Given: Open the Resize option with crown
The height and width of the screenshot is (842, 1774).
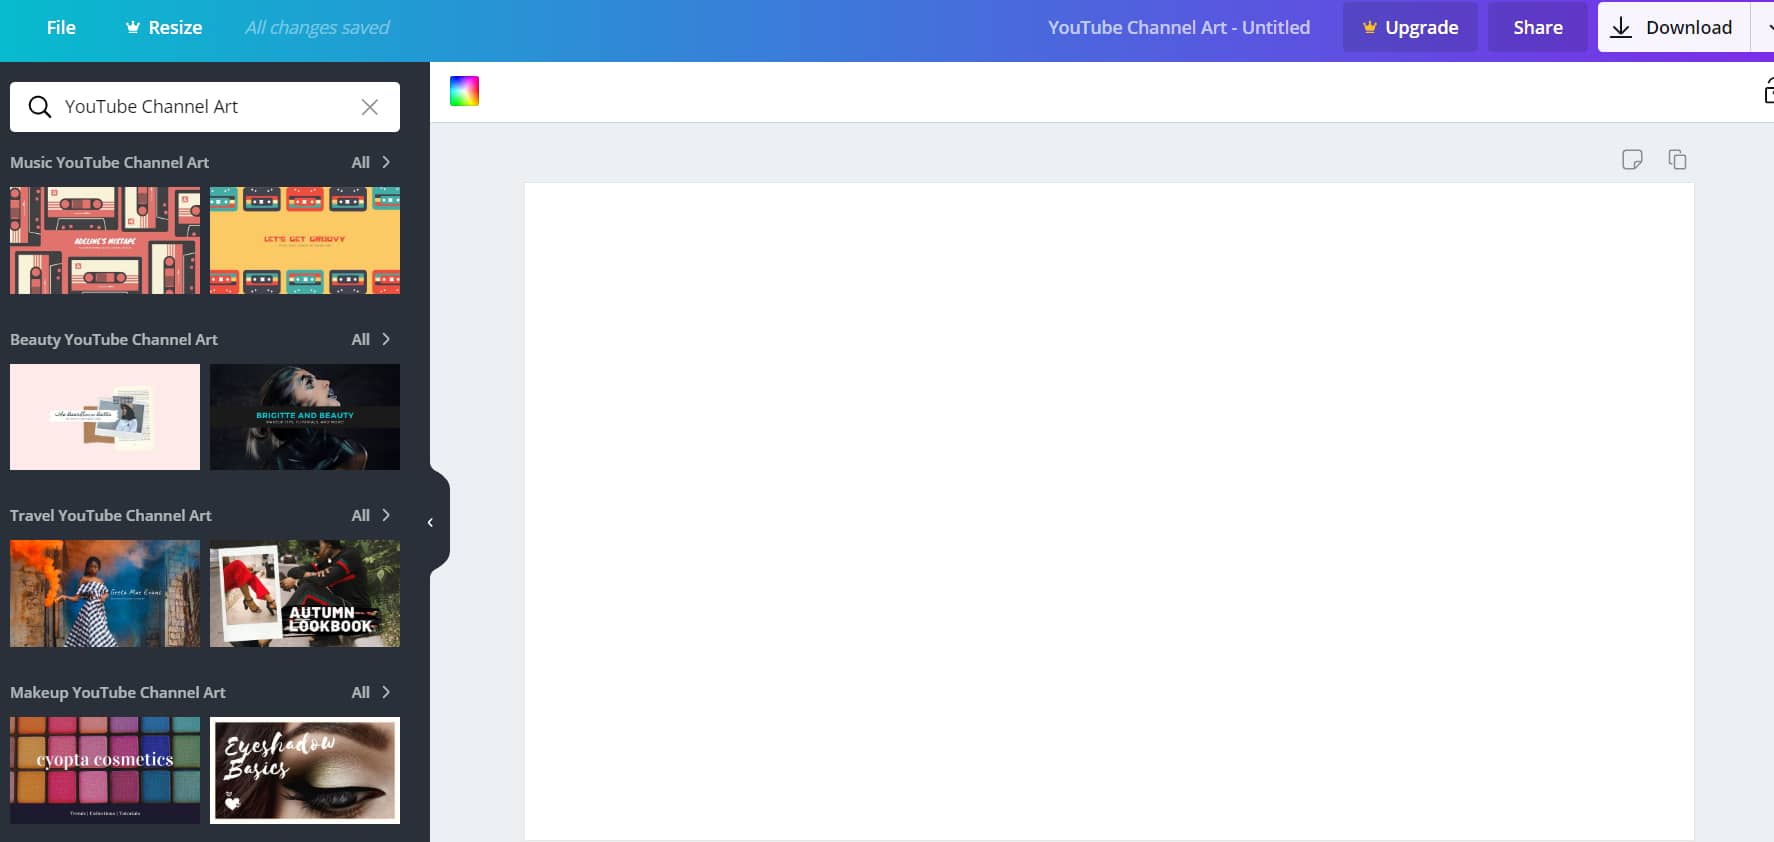Looking at the screenshot, I should [163, 27].
